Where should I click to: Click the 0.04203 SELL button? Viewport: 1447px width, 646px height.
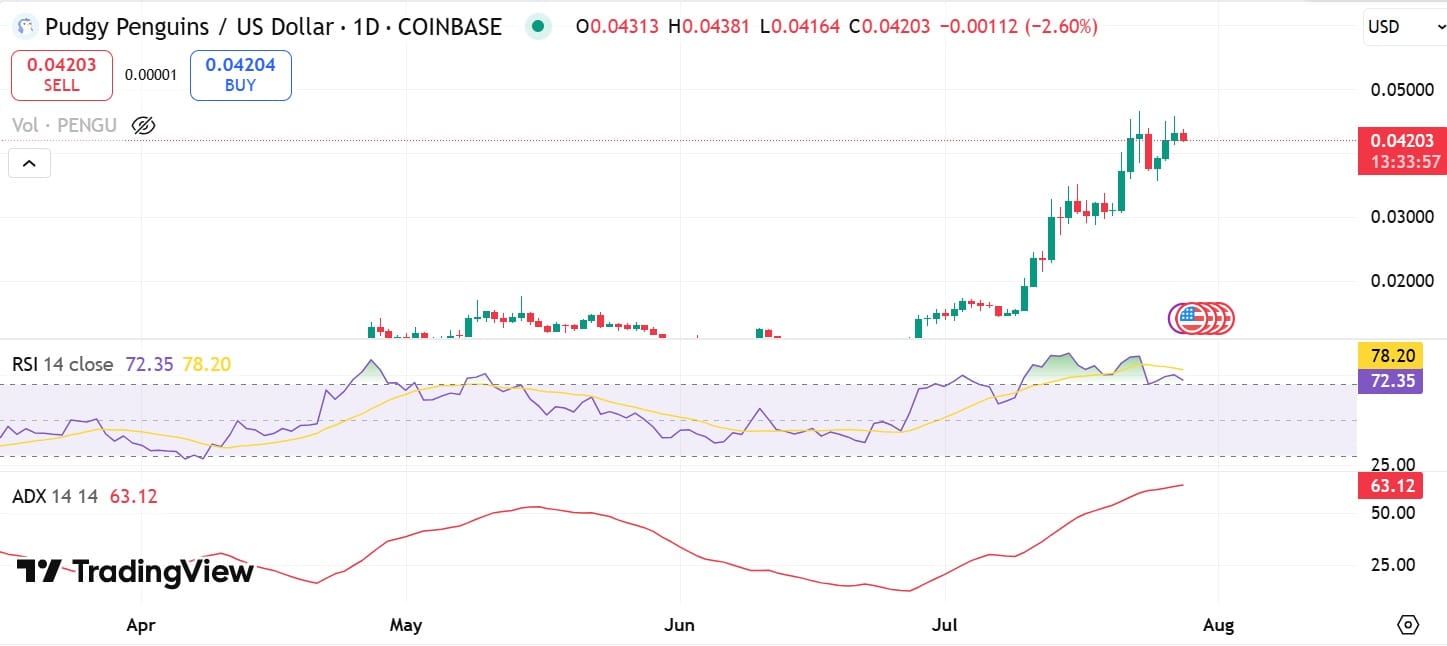(61, 74)
